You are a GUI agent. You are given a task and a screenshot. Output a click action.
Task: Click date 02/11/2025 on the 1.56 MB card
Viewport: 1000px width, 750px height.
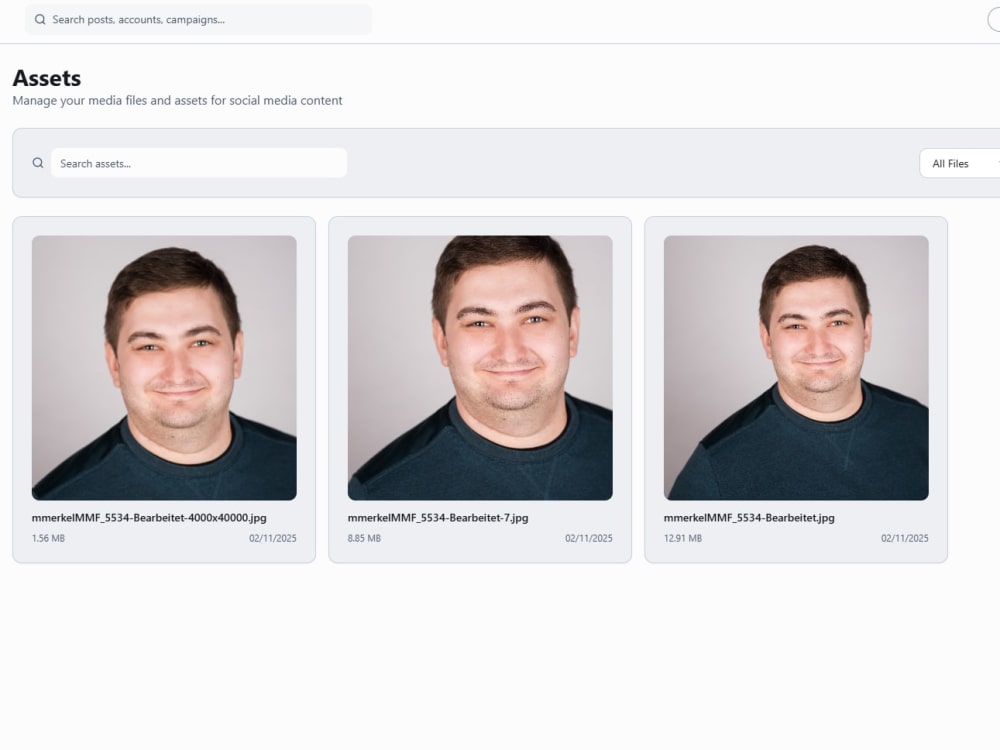click(273, 538)
